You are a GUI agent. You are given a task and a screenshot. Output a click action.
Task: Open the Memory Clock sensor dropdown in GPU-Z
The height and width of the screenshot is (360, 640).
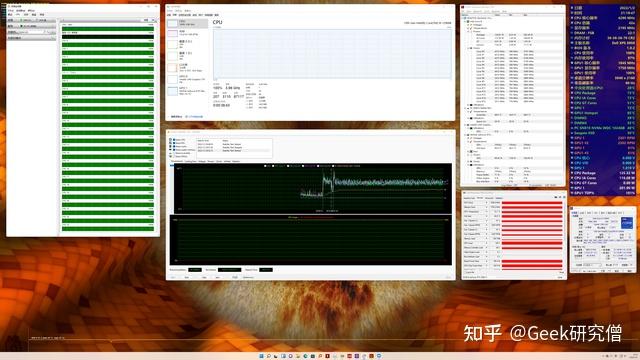click(x=487, y=207)
